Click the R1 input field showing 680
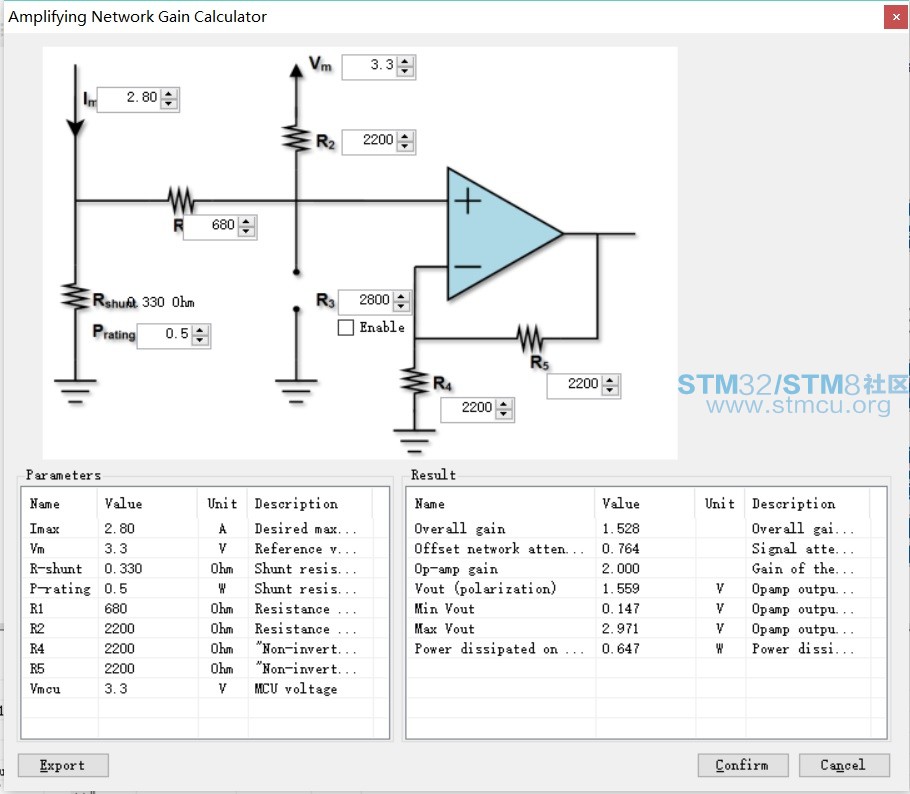 point(212,226)
